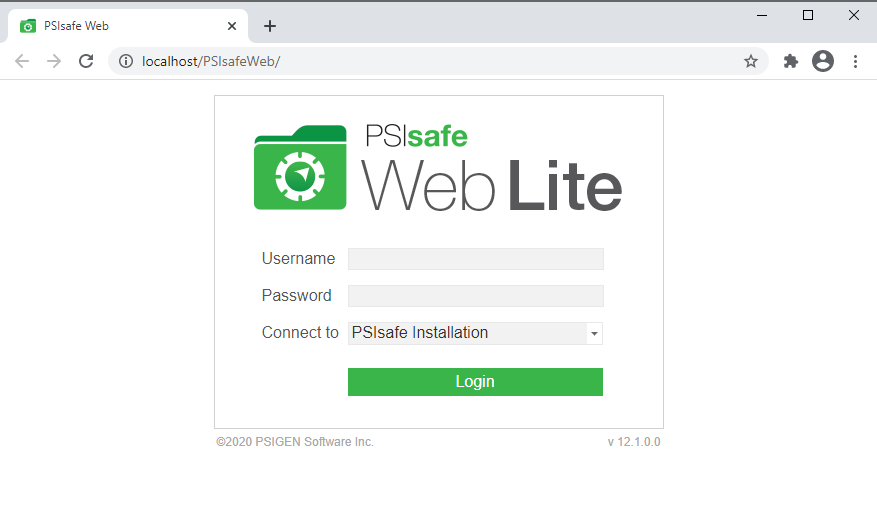Click the browser back arrow
Screen dimensions: 877x524
click(x=22, y=61)
